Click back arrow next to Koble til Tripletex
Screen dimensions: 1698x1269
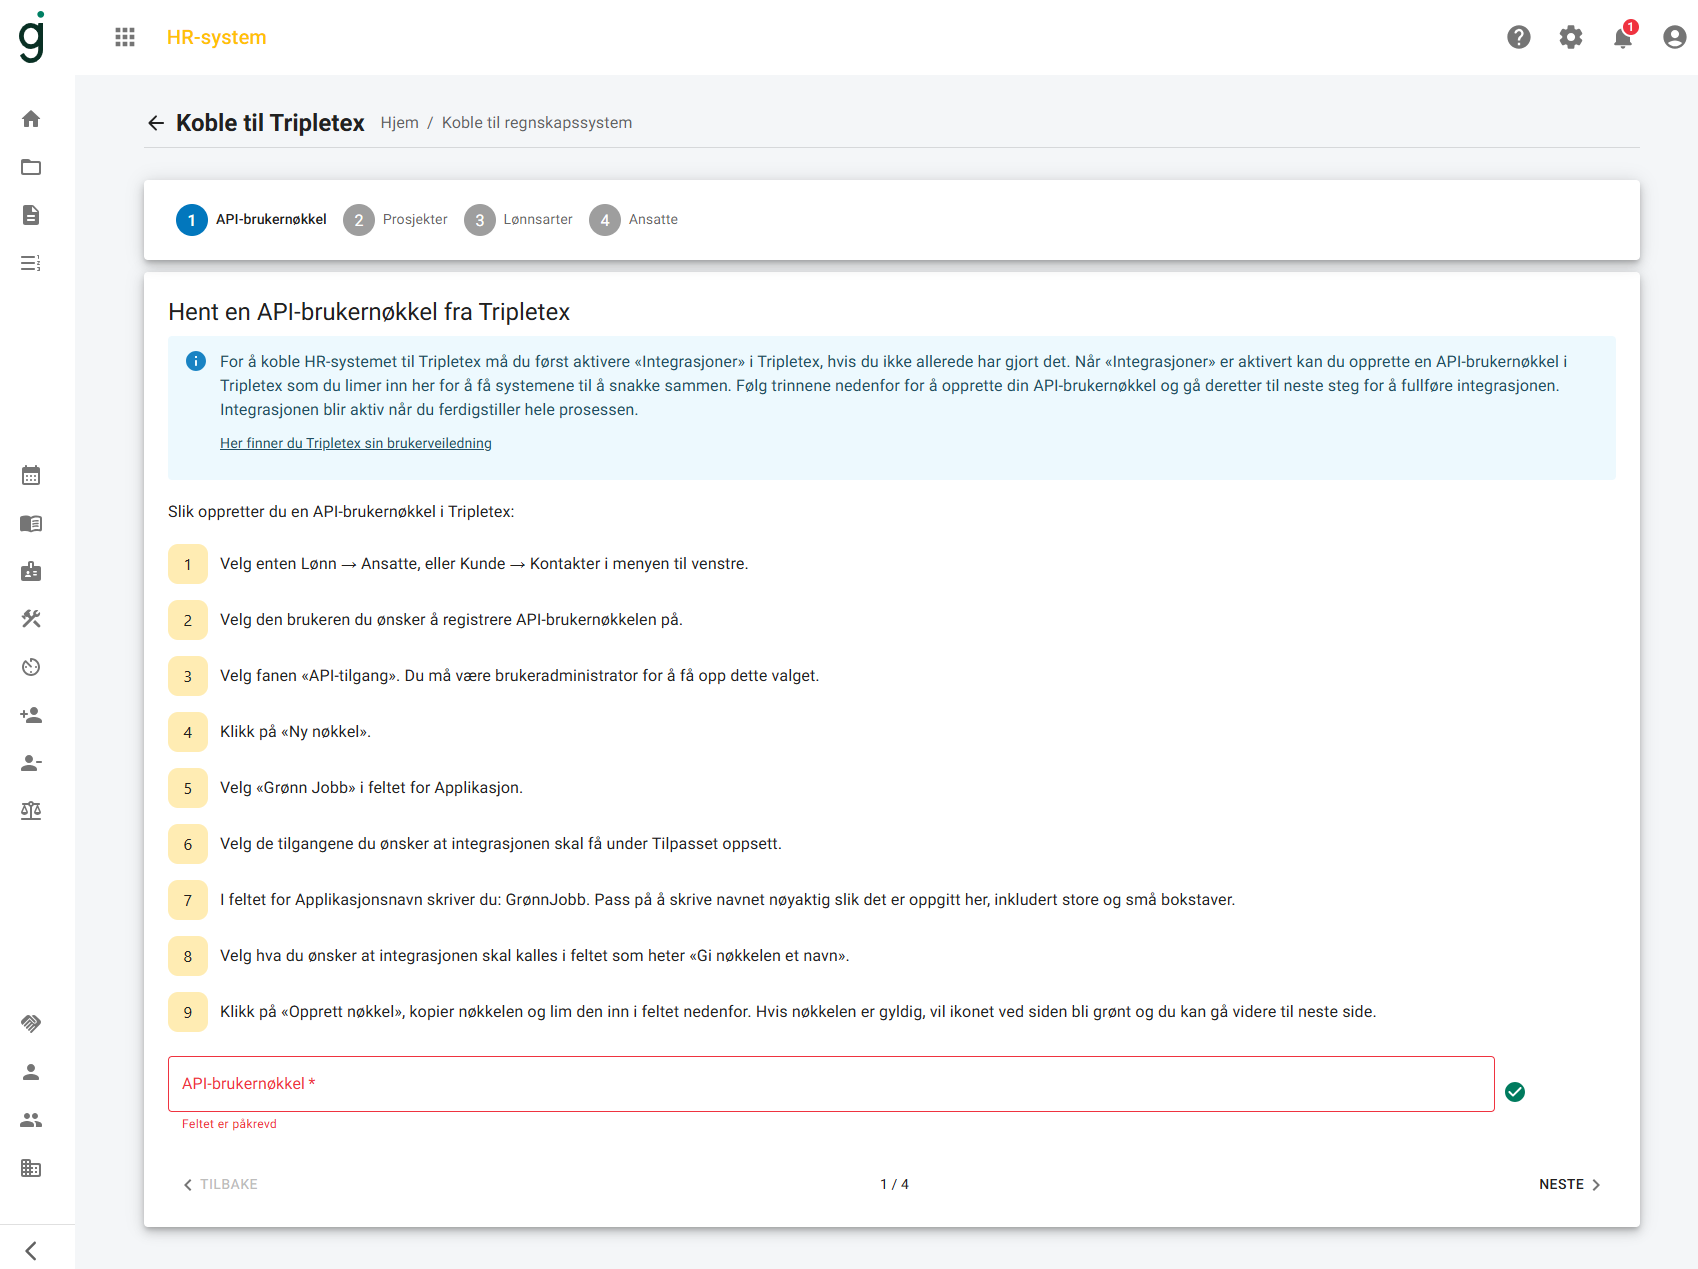point(156,123)
